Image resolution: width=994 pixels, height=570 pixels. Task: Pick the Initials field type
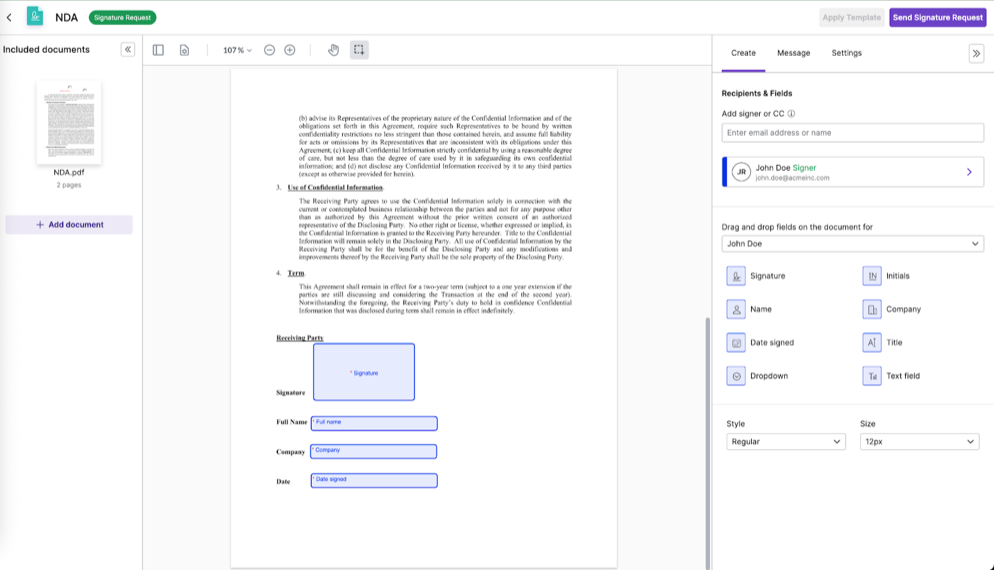pos(872,276)
